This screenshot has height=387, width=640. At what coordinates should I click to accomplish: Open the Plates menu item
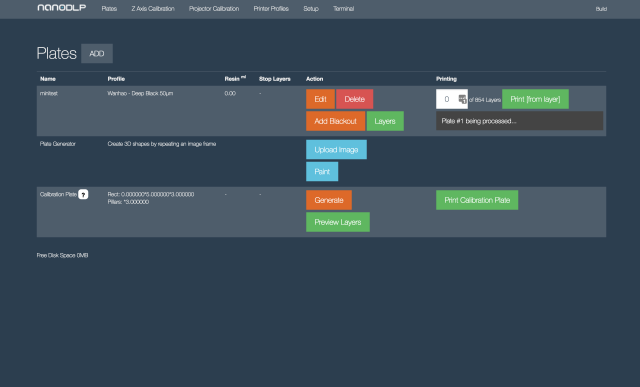pyautogui.click(x=109, y=9)
